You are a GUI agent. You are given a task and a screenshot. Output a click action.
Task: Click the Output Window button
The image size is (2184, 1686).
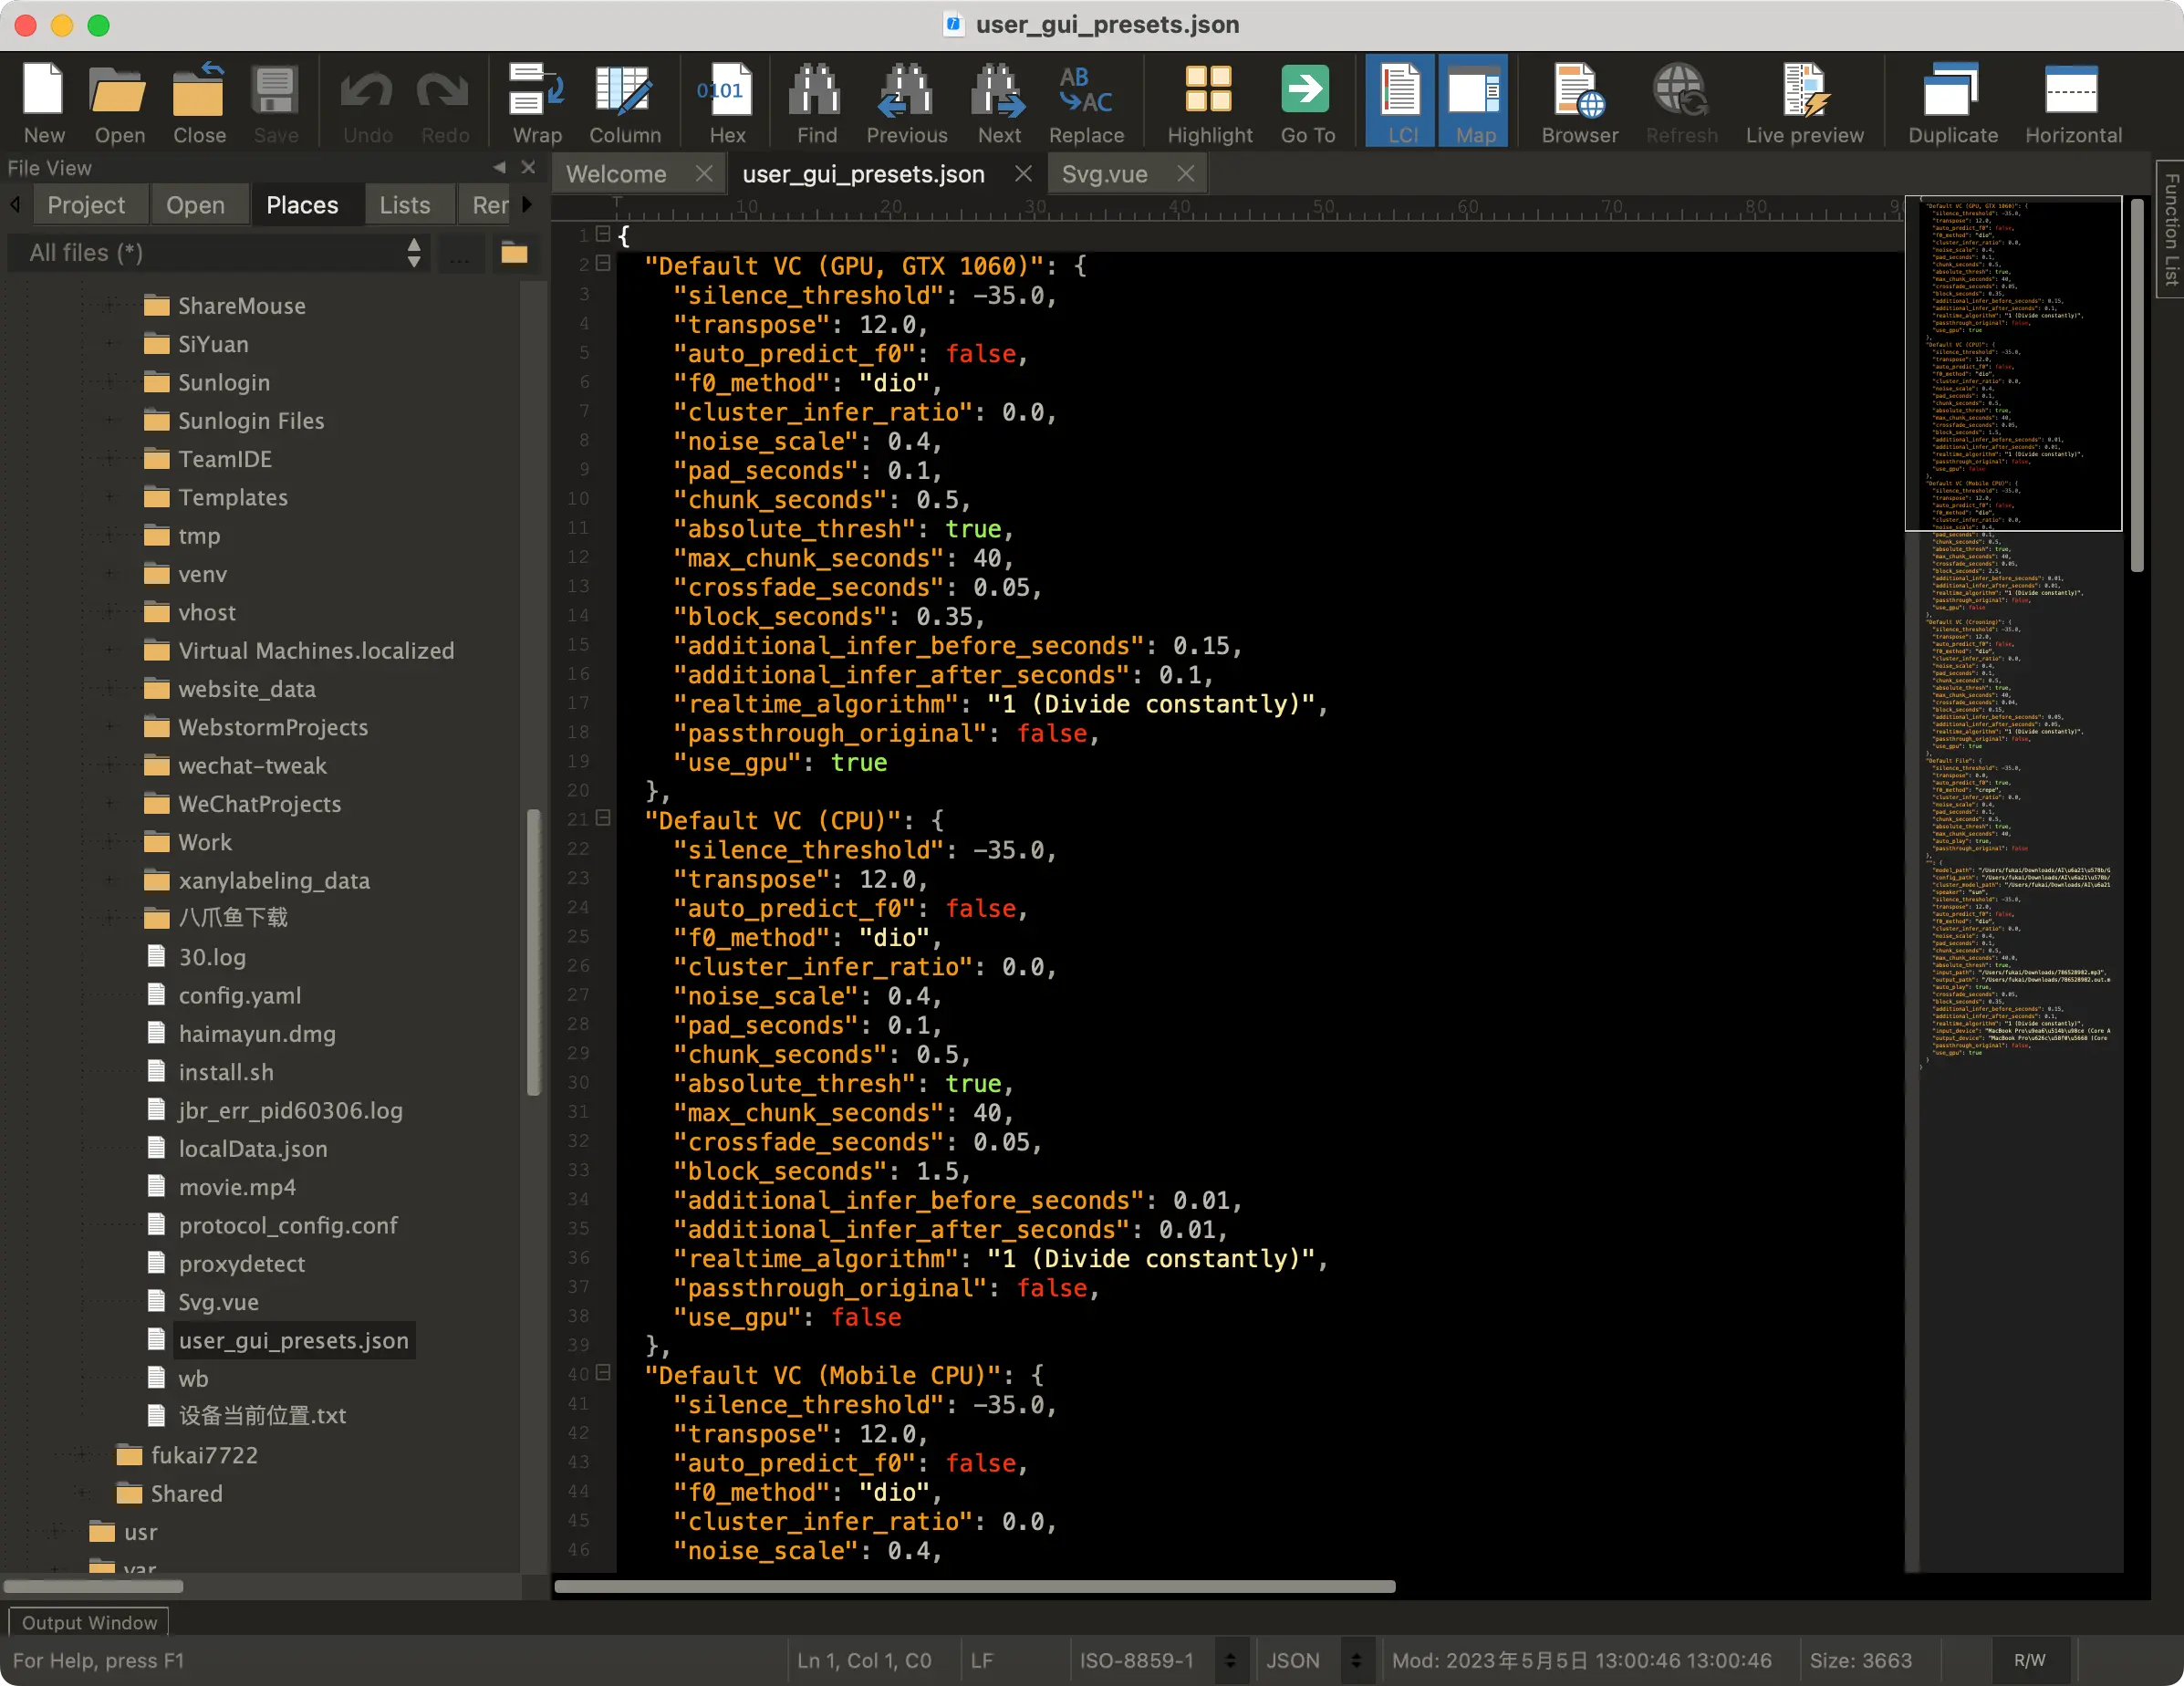[89, 1622]
